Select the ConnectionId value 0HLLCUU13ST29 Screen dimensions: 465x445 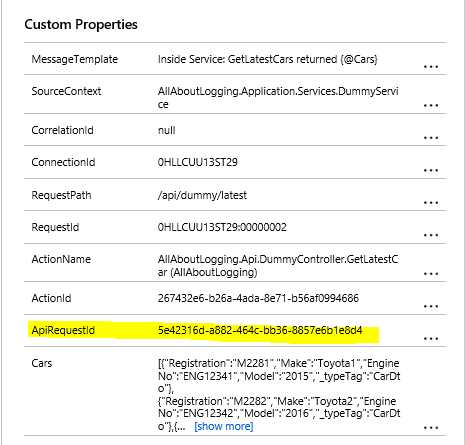click(197, 162)
